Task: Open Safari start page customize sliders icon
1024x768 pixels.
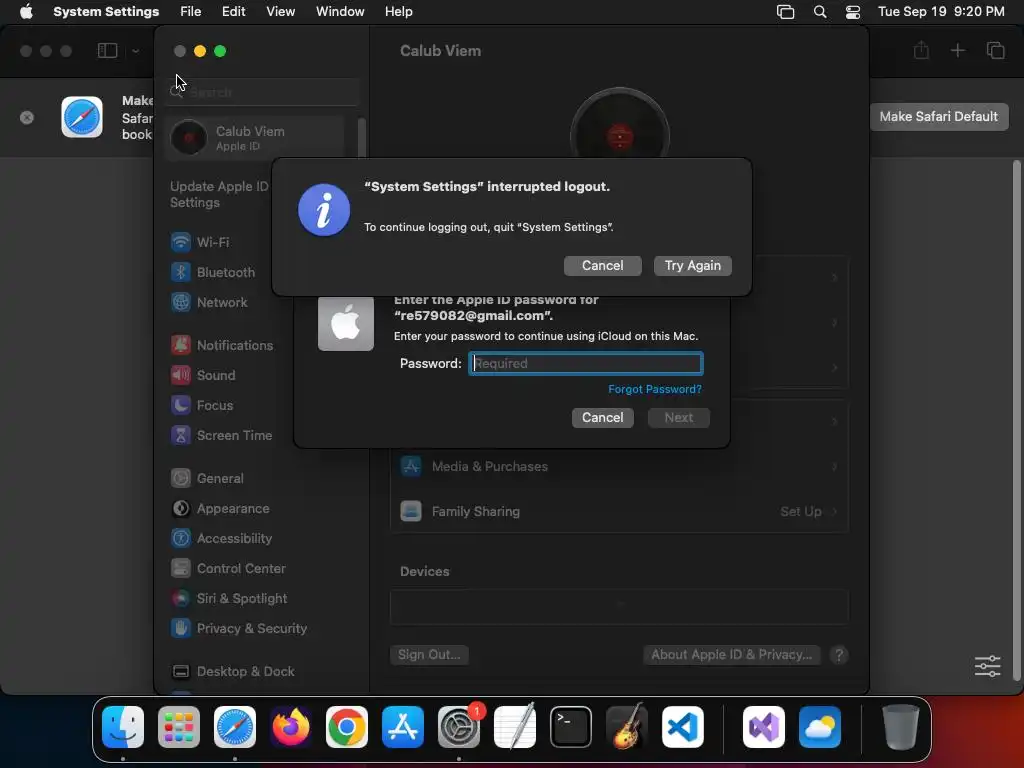Action: point(987,666)
